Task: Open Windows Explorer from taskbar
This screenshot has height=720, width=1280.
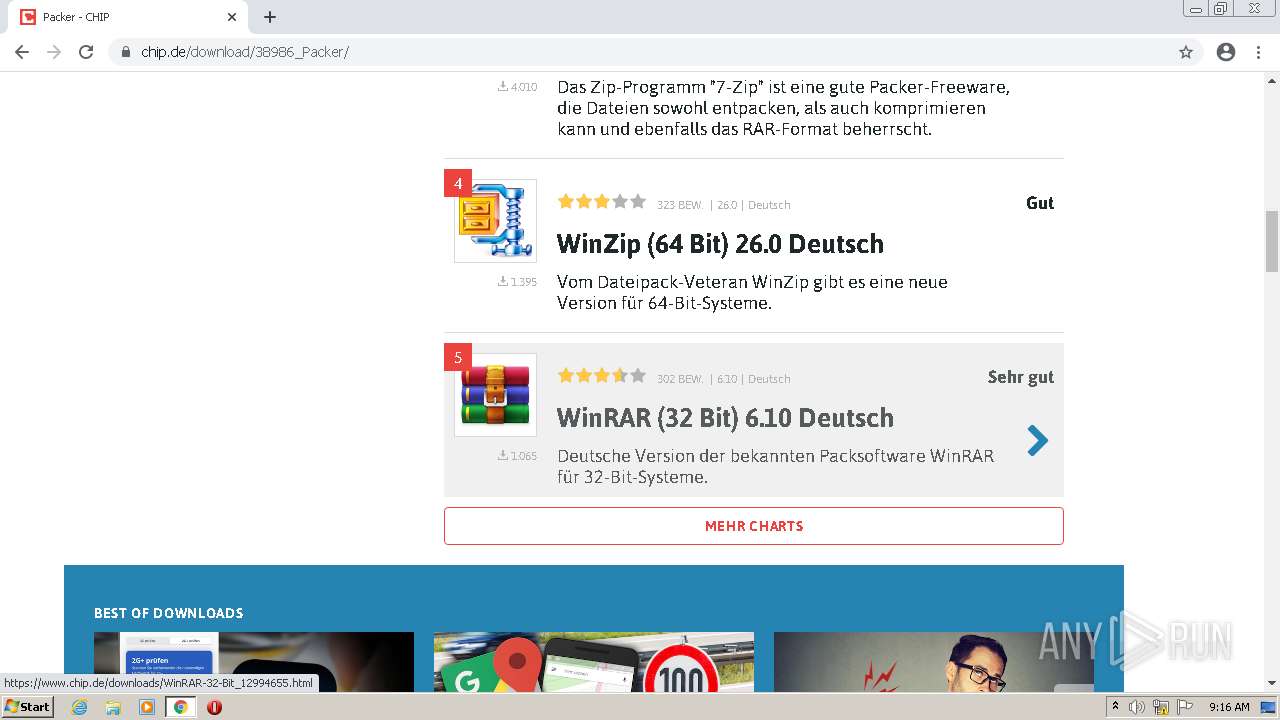Action: (113, 707)
